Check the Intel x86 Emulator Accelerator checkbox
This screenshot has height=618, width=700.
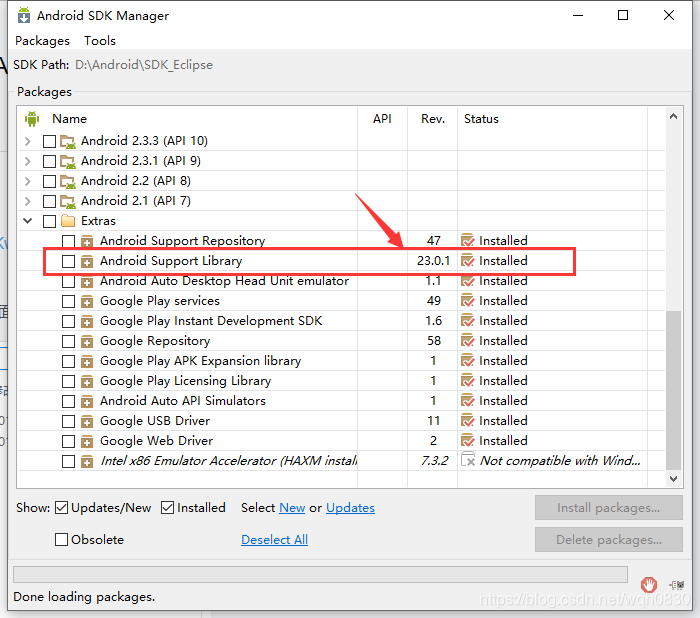click(x=68, y=461)
